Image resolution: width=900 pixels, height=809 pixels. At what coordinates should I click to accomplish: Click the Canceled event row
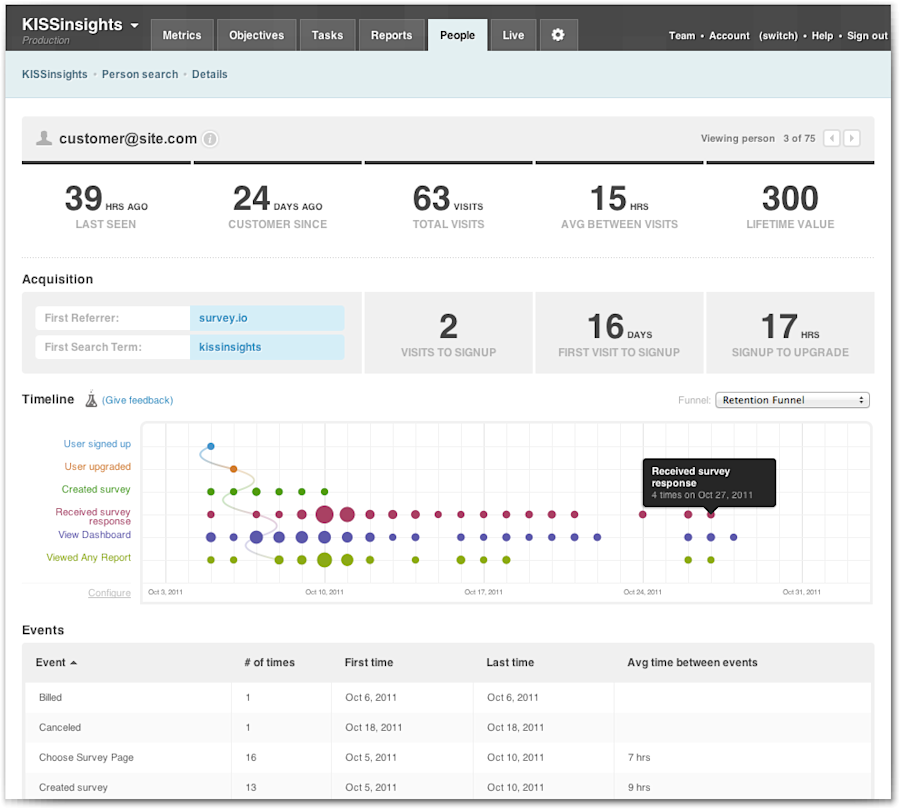448,727
